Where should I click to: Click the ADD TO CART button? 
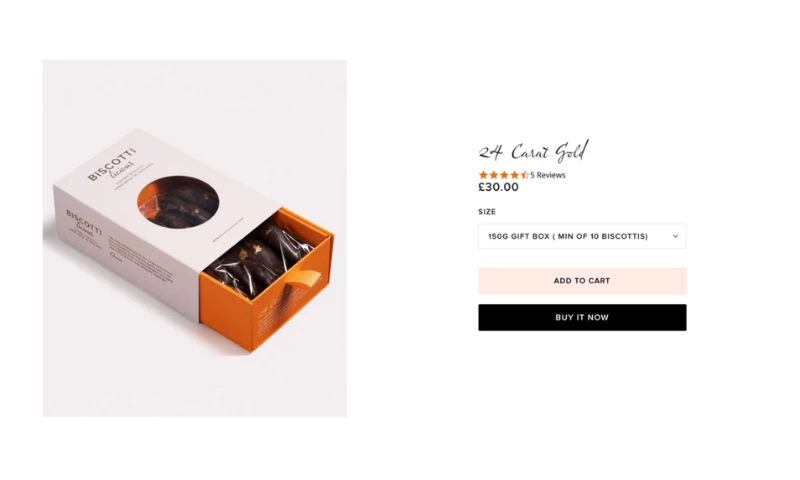point(582,281)
